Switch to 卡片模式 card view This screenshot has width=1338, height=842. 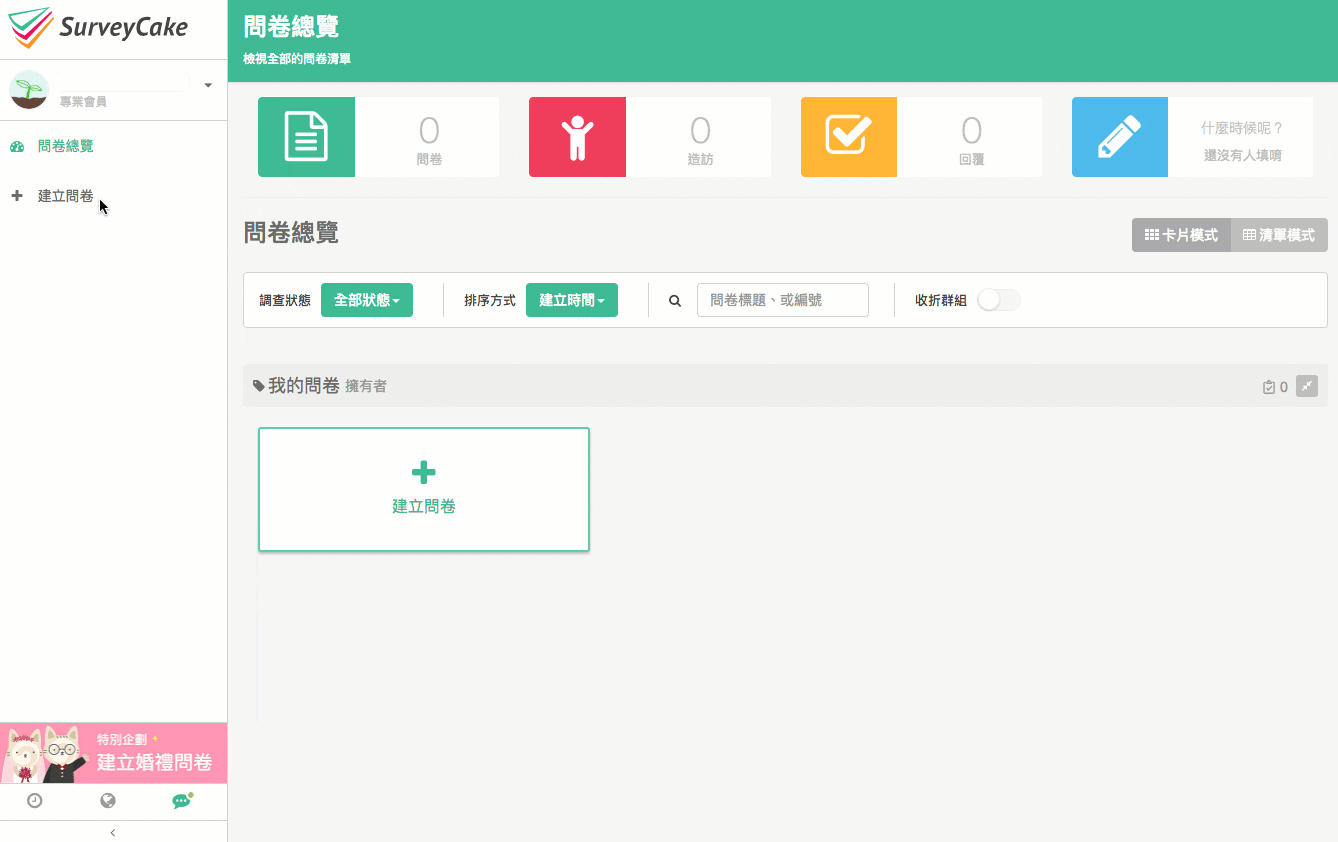click(x=1181, y=235)
